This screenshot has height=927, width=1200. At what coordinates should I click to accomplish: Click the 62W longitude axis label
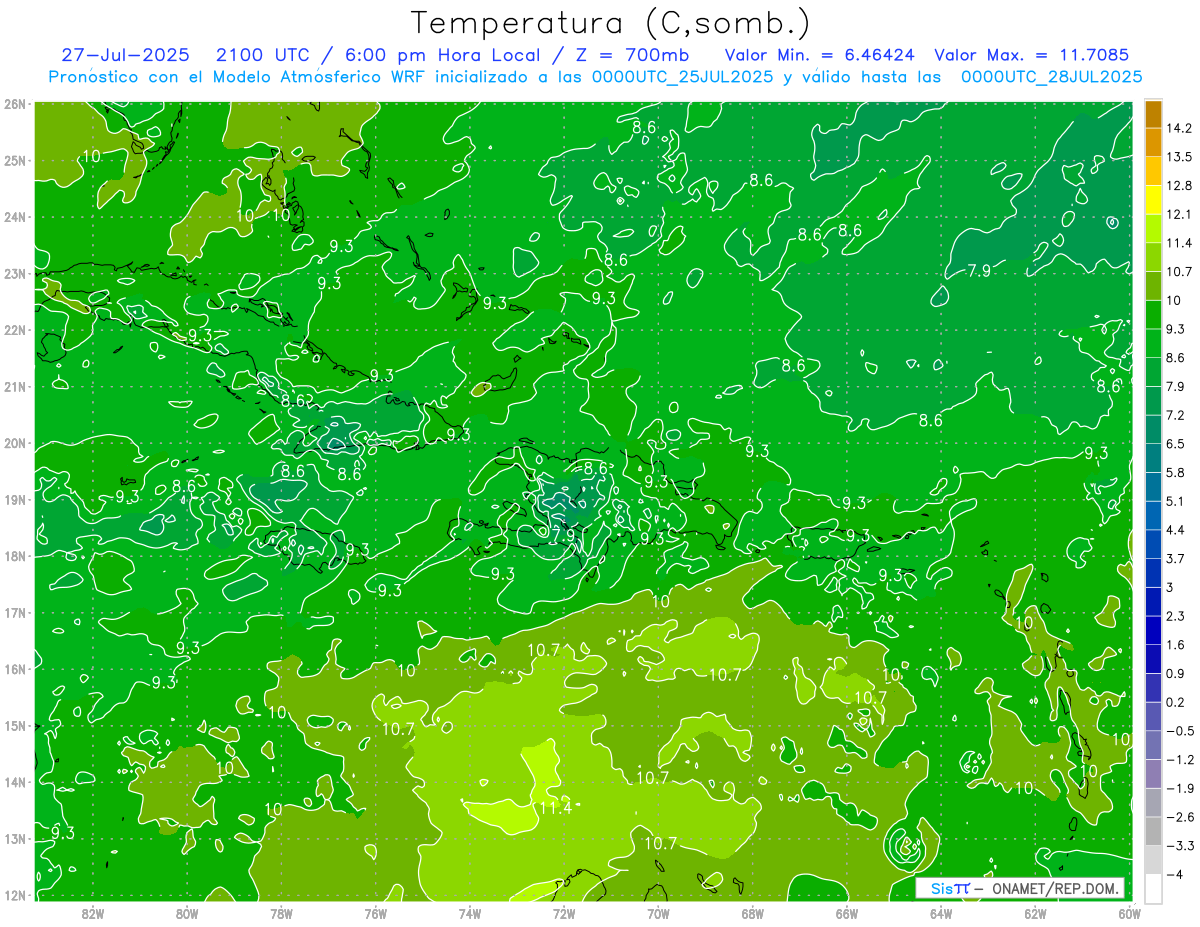click(1035, 914)
